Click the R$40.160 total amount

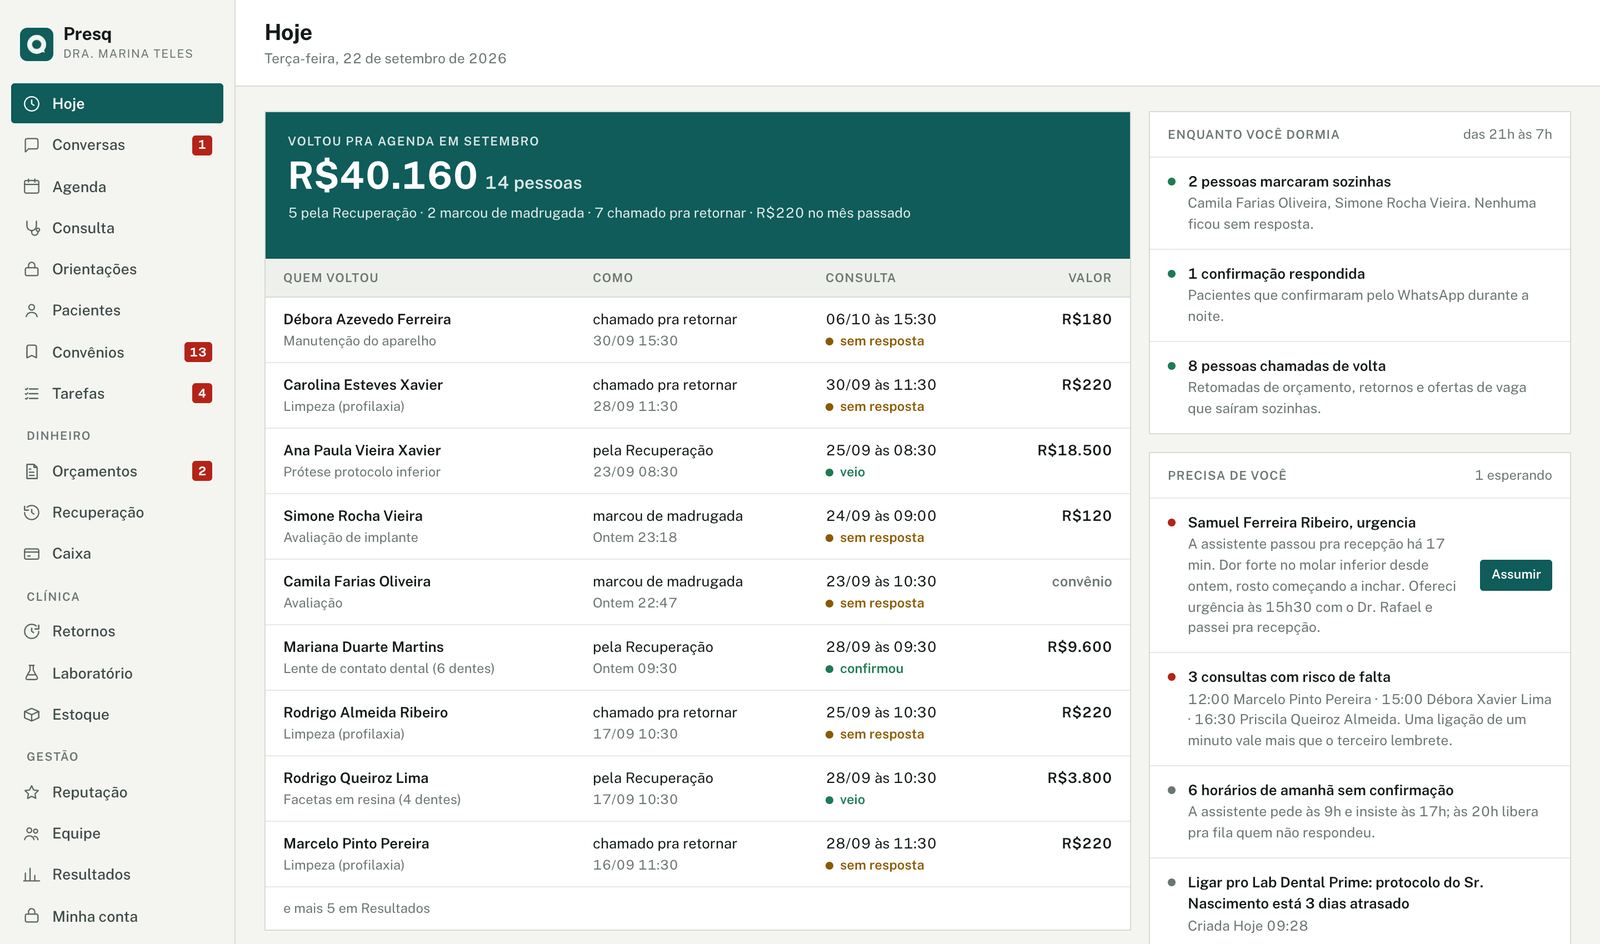point(382,176)
